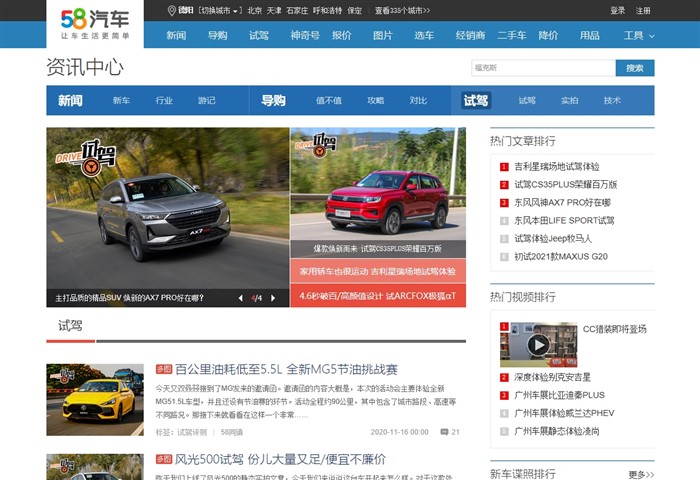Open video 深度体验别克安吉星
The image size is (700, 480).
552,377
